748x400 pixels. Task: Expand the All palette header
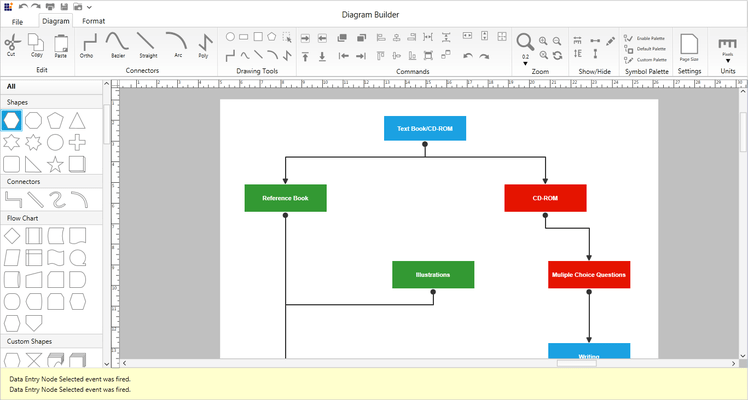click(x=52, y=86)
